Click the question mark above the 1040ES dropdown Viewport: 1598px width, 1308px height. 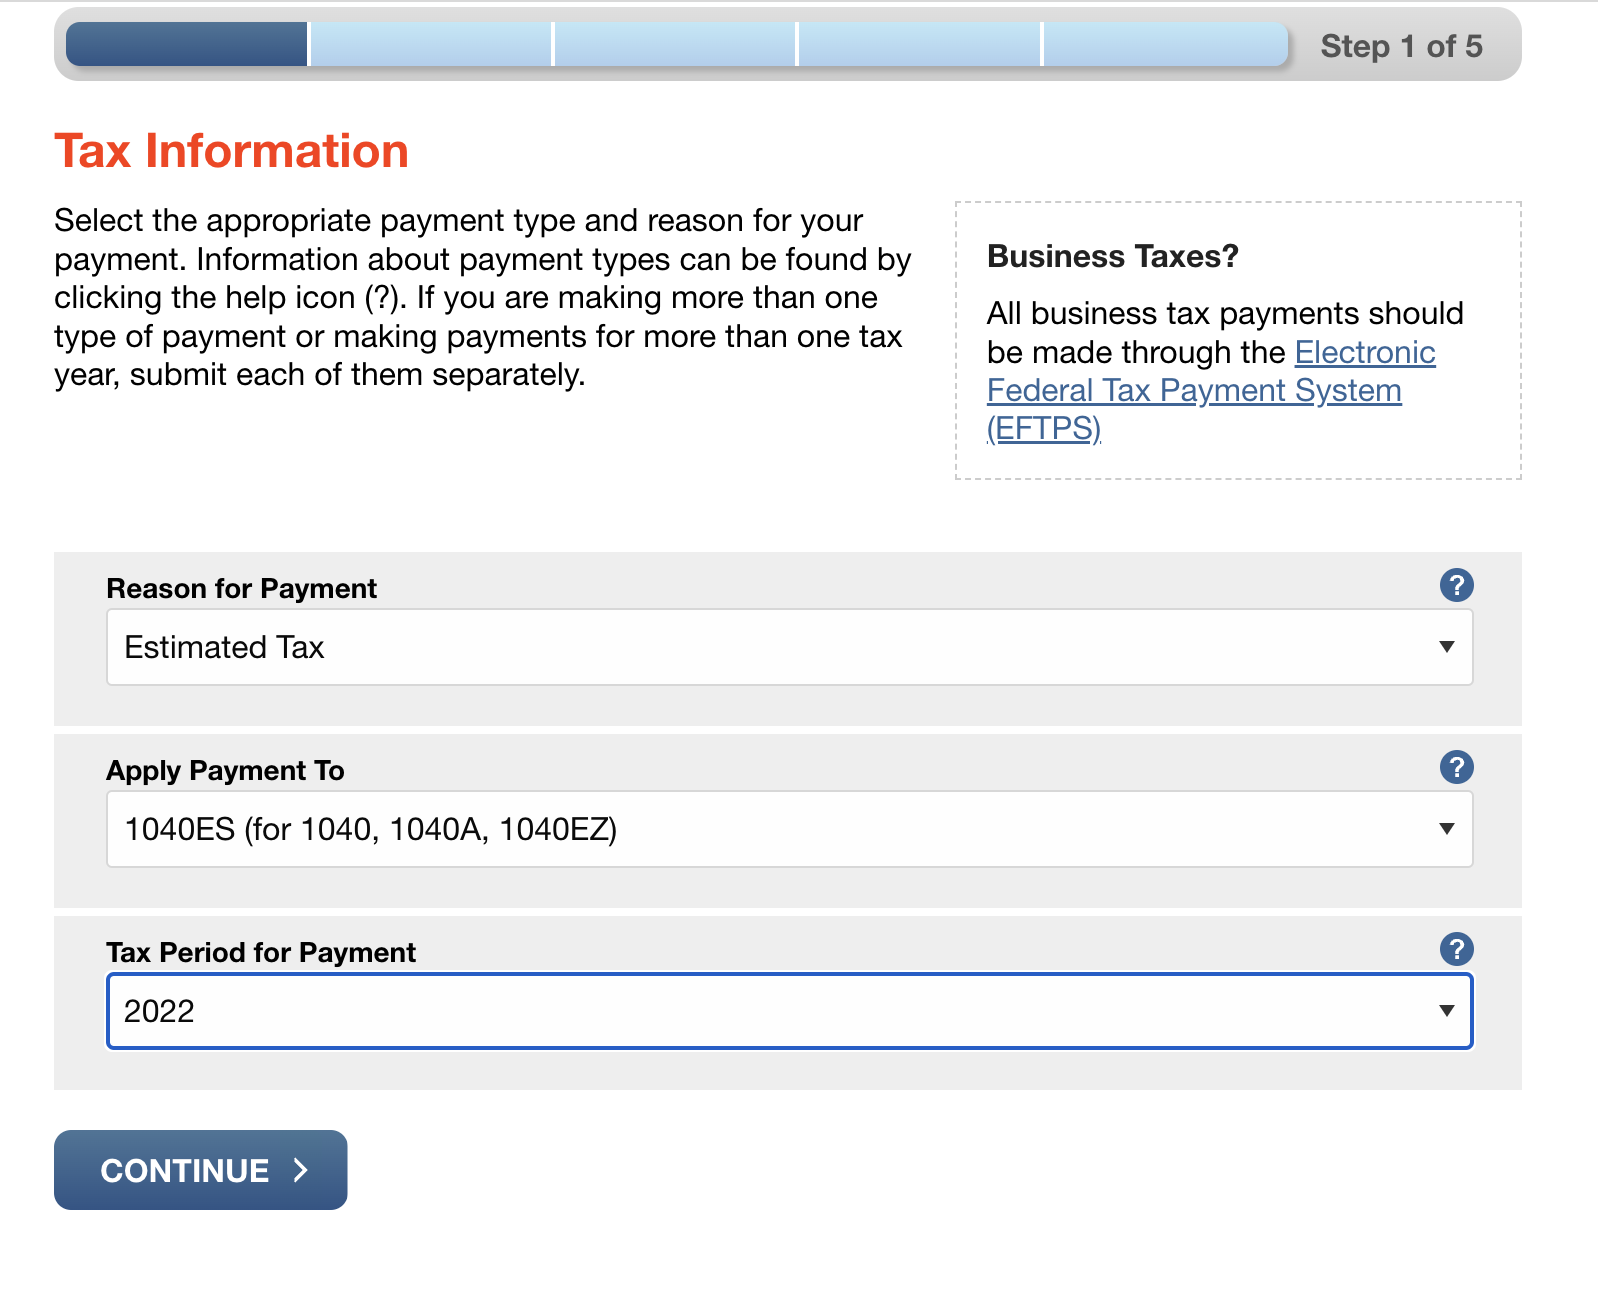click(1457, 767)
